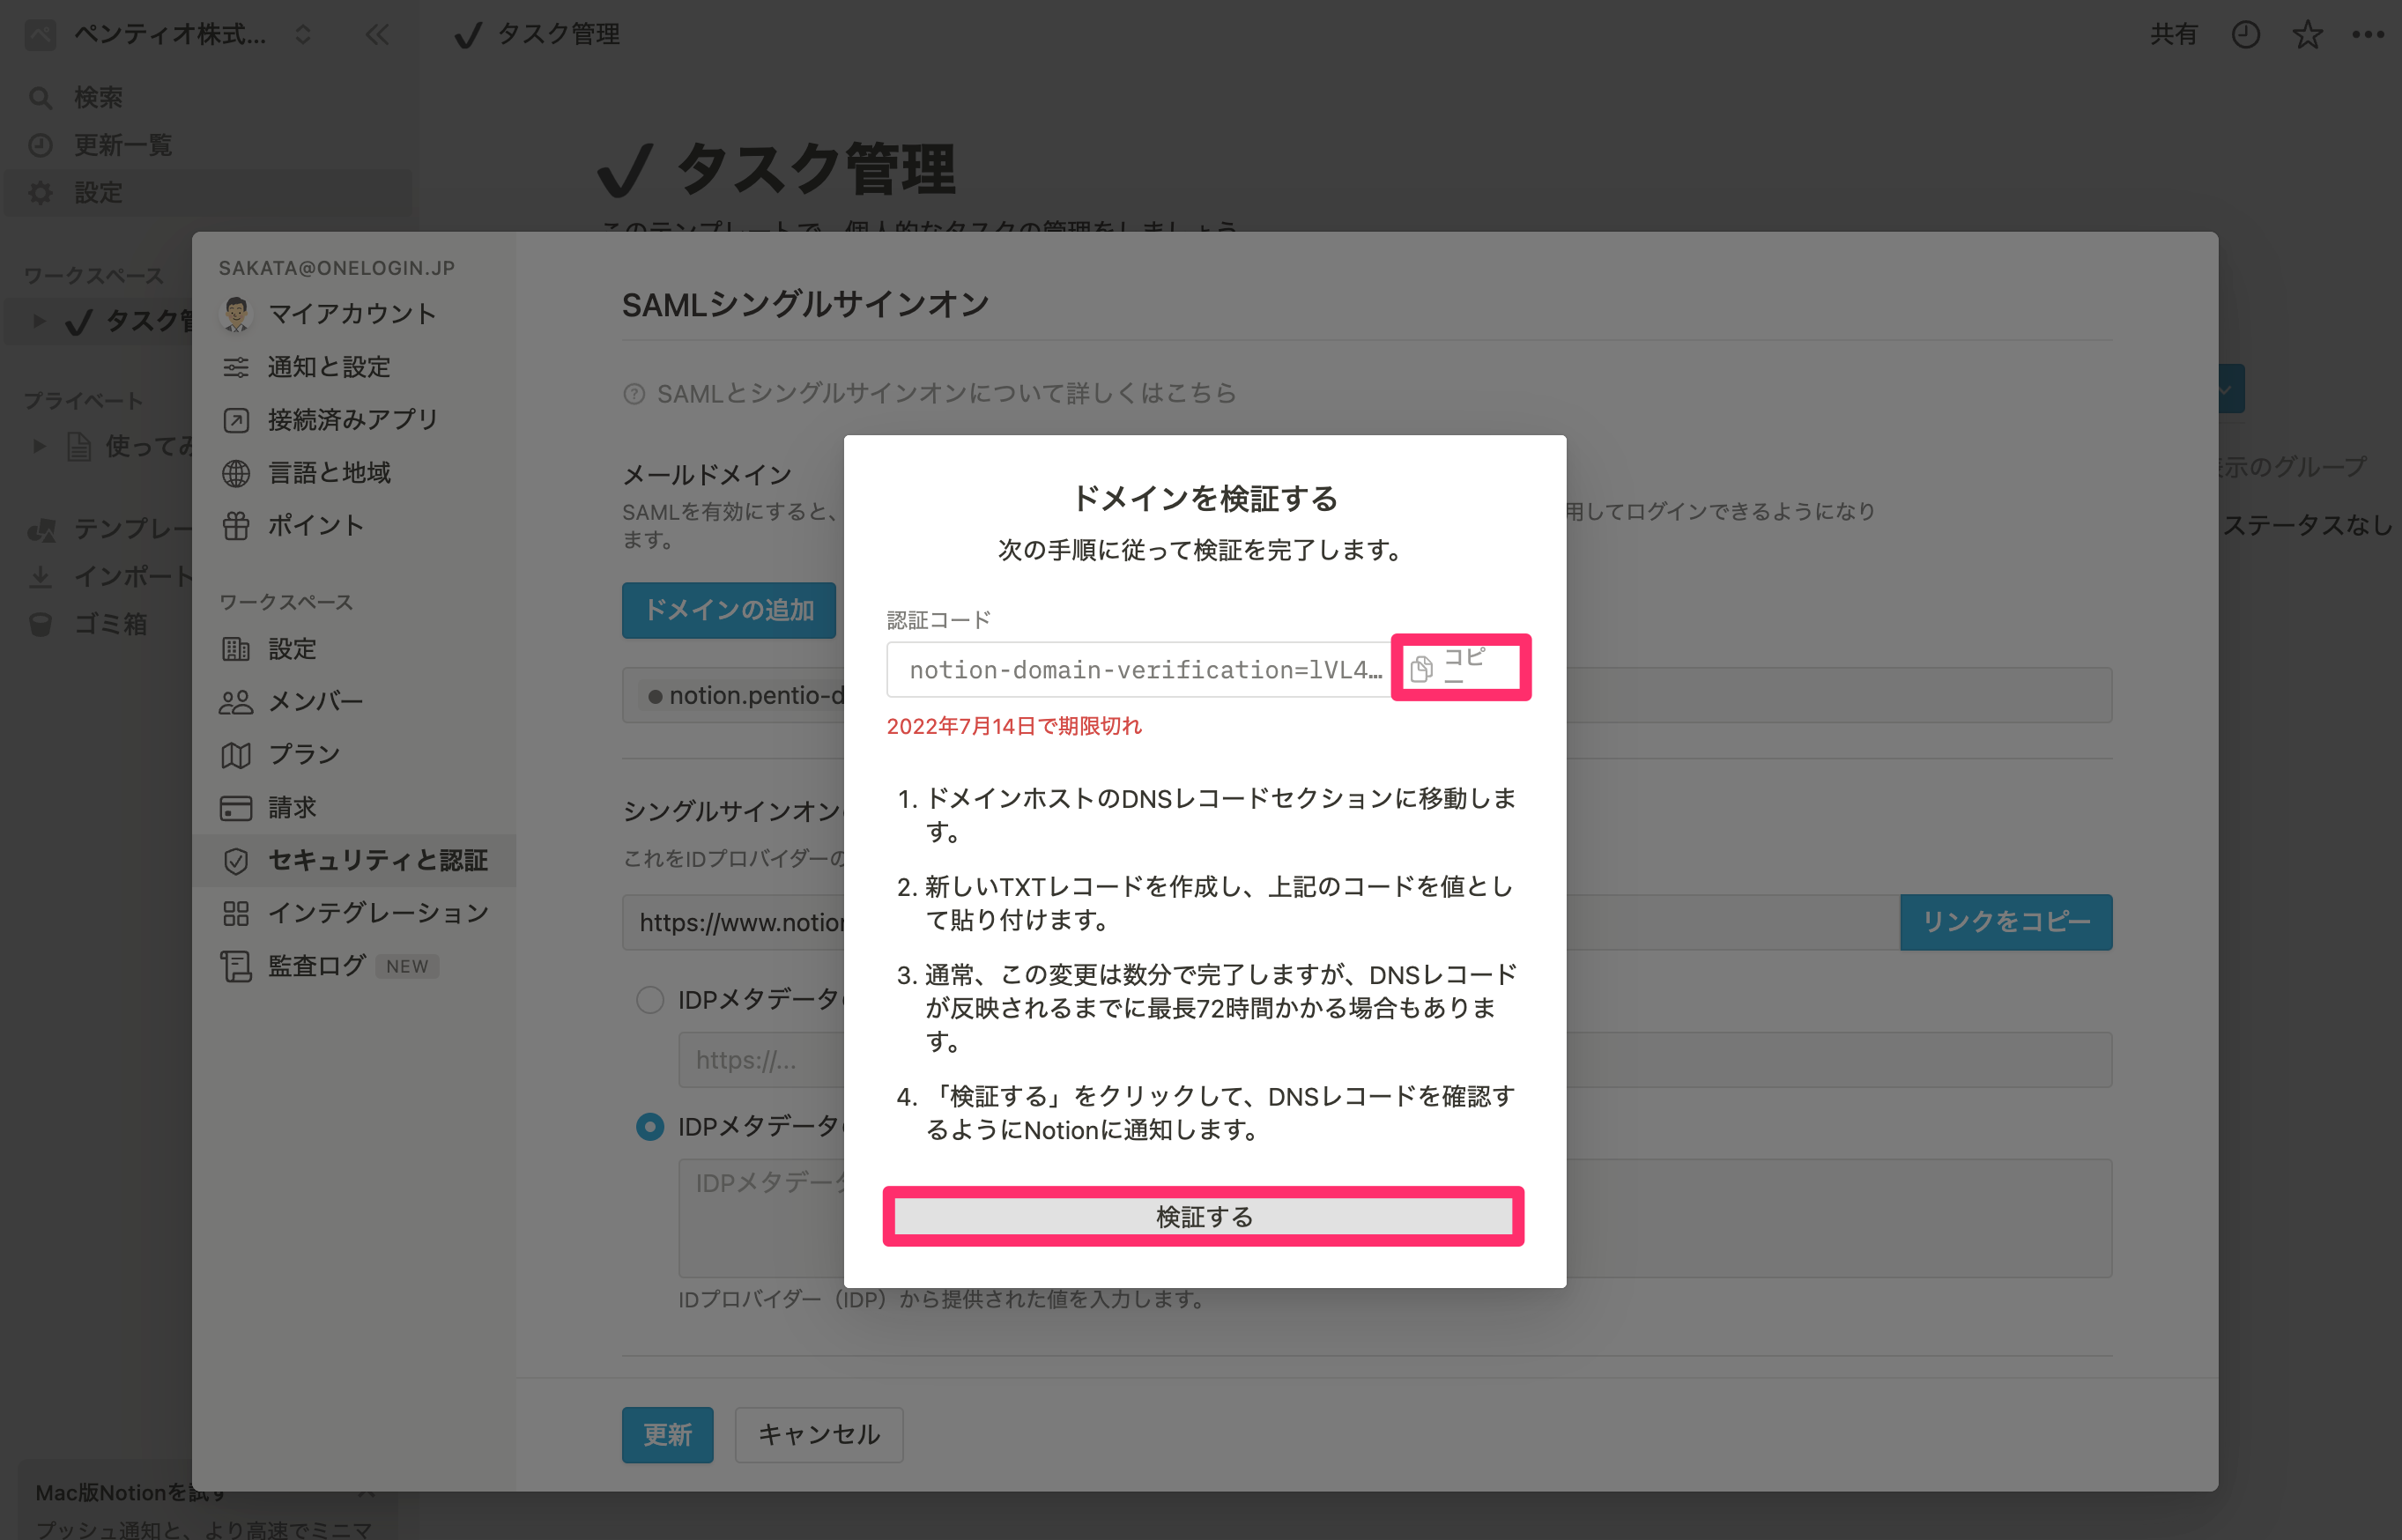Select the notion-domain-verification code field
This screenshot has height=1540, width=2402.
tap(1139, 669)
